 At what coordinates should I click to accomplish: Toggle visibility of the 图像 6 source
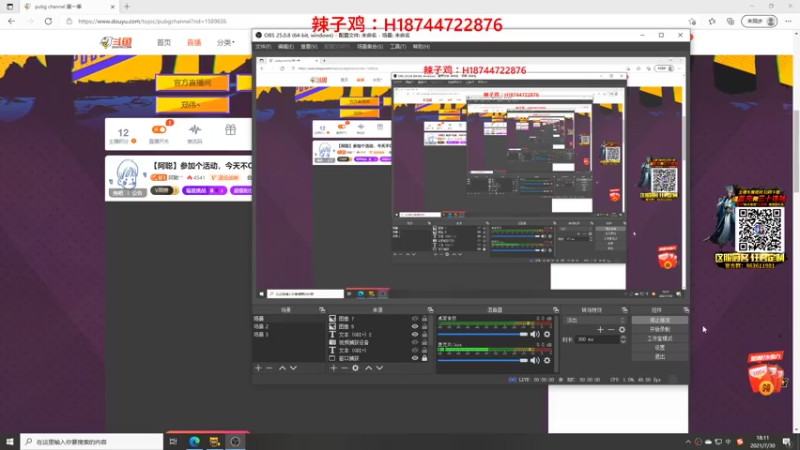point(415,327)
